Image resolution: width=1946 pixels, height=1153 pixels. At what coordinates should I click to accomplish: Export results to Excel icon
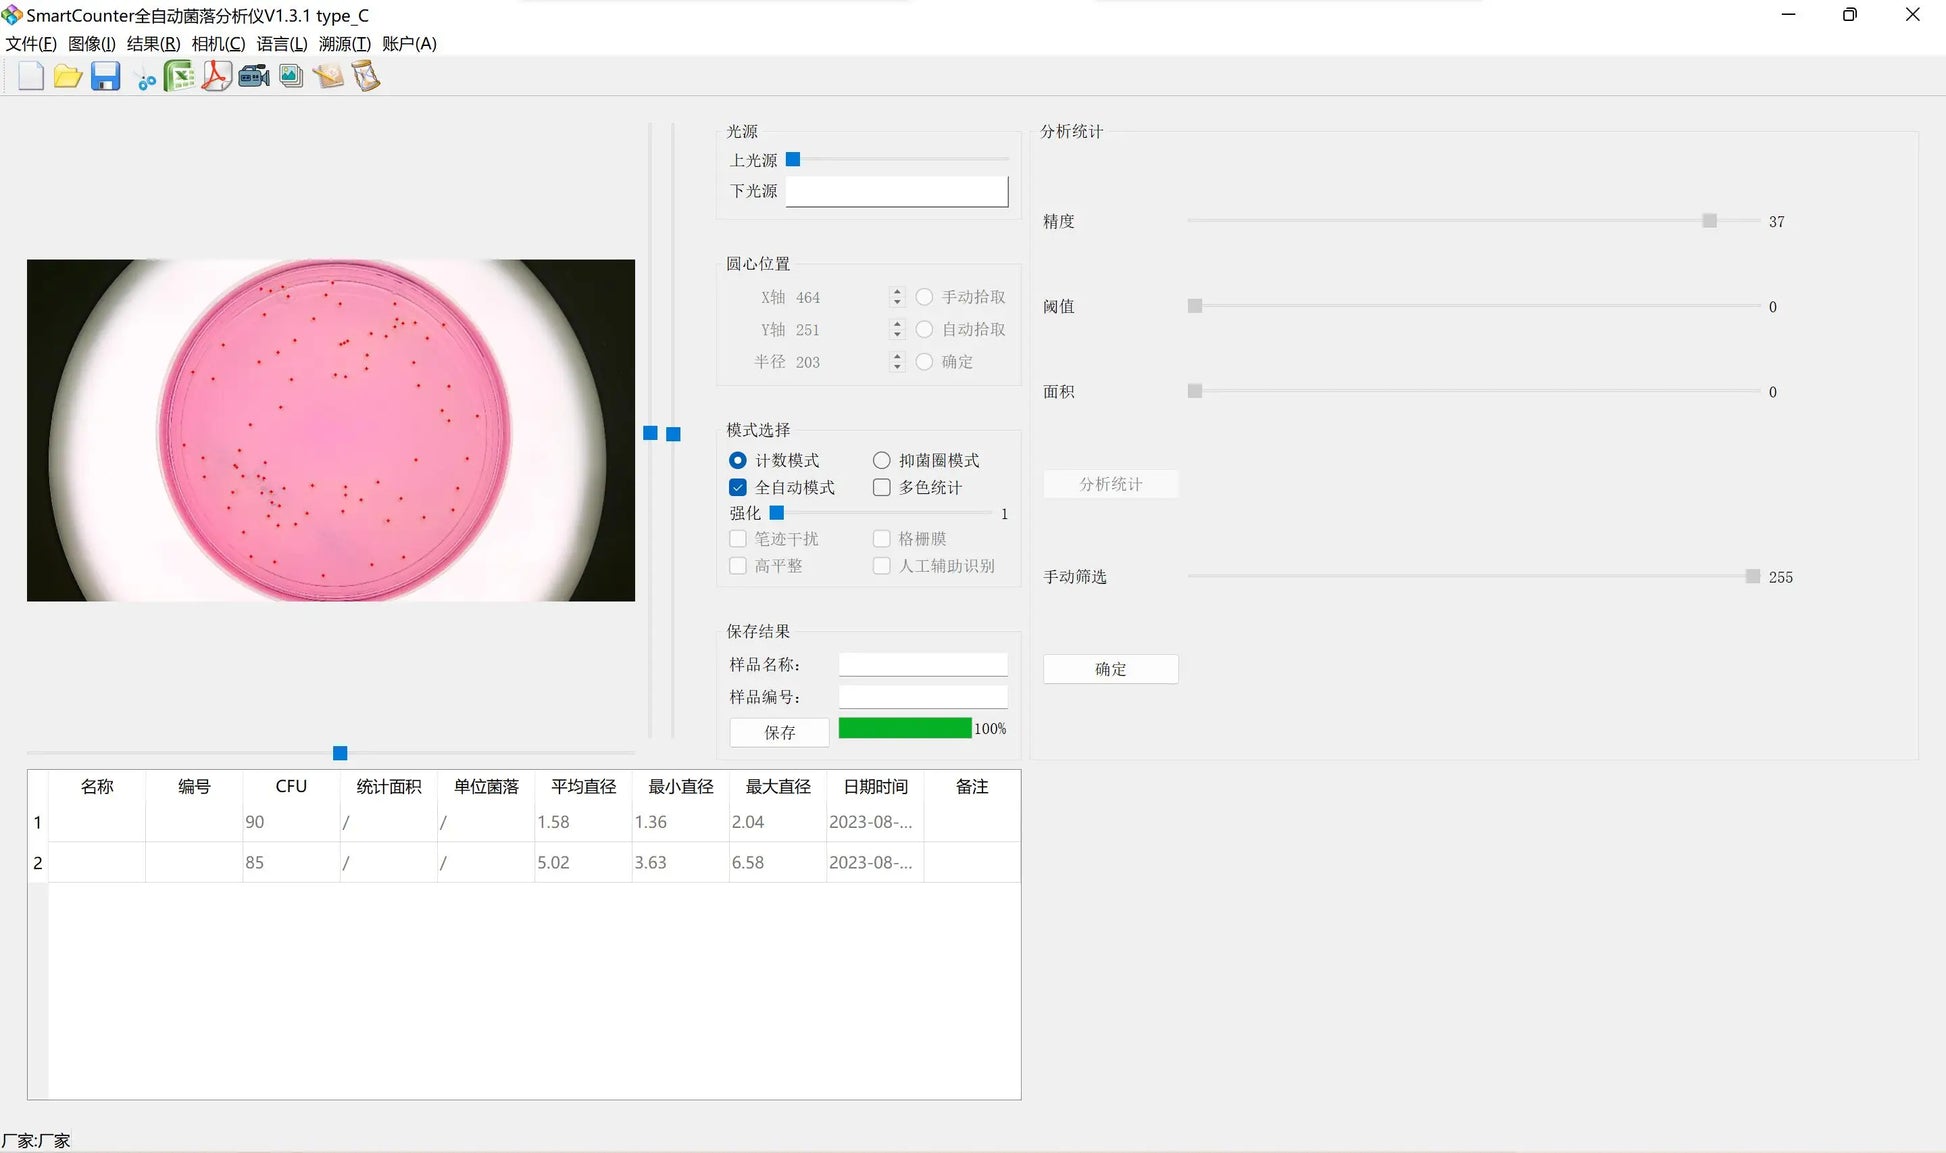pos(179,77)
